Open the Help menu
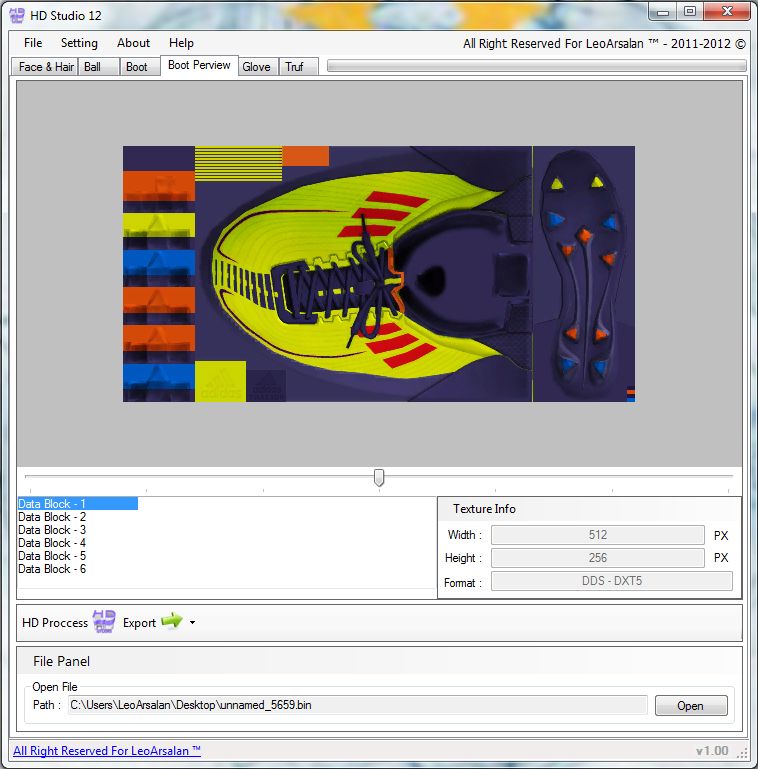758x769 pixels. (181, 43)
